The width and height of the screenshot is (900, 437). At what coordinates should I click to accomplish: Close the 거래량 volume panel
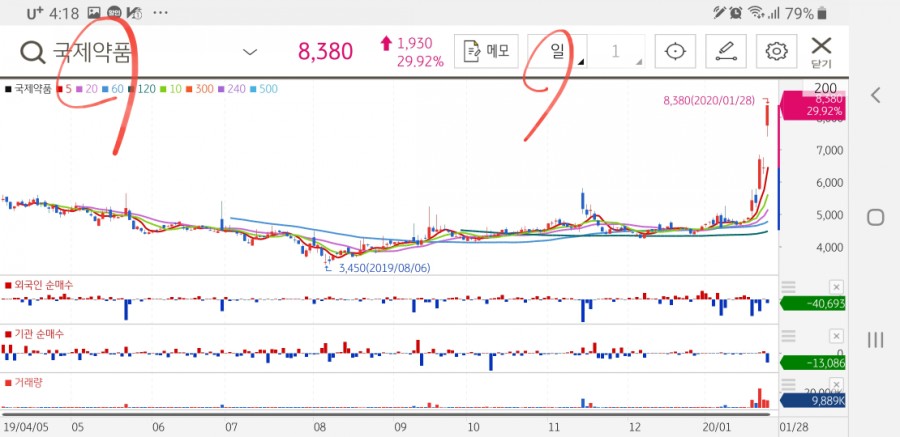click(x=836, y=385)
